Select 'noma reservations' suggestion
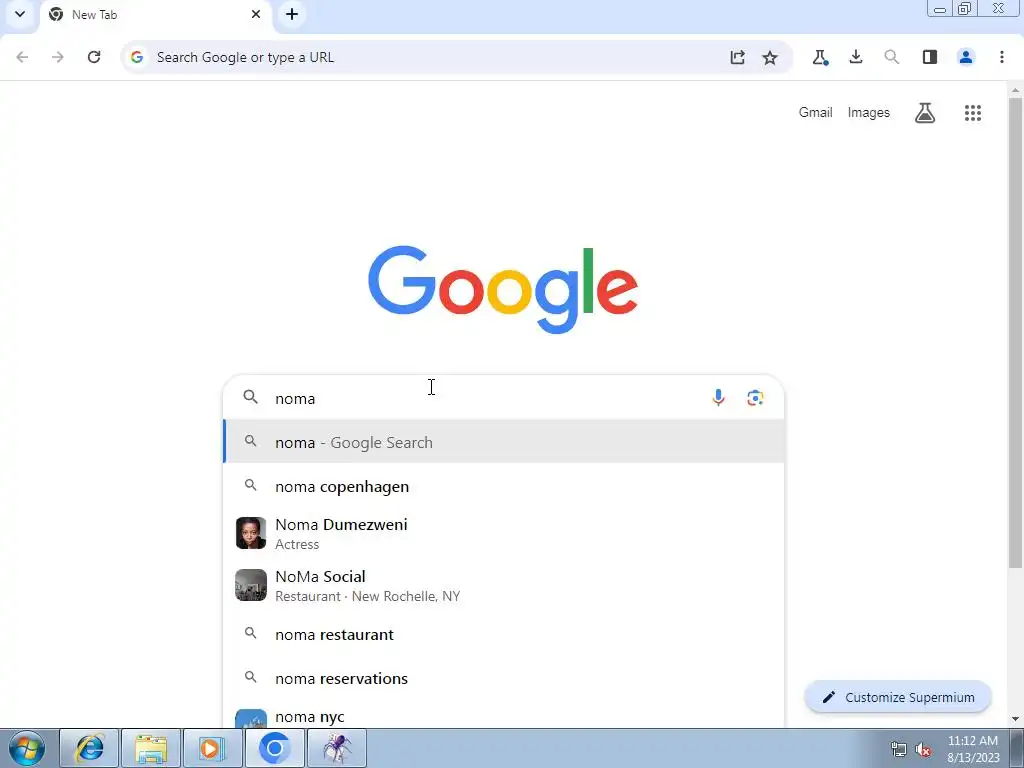The width and height of the screenshot is (1024, 768). click(504, 679)
